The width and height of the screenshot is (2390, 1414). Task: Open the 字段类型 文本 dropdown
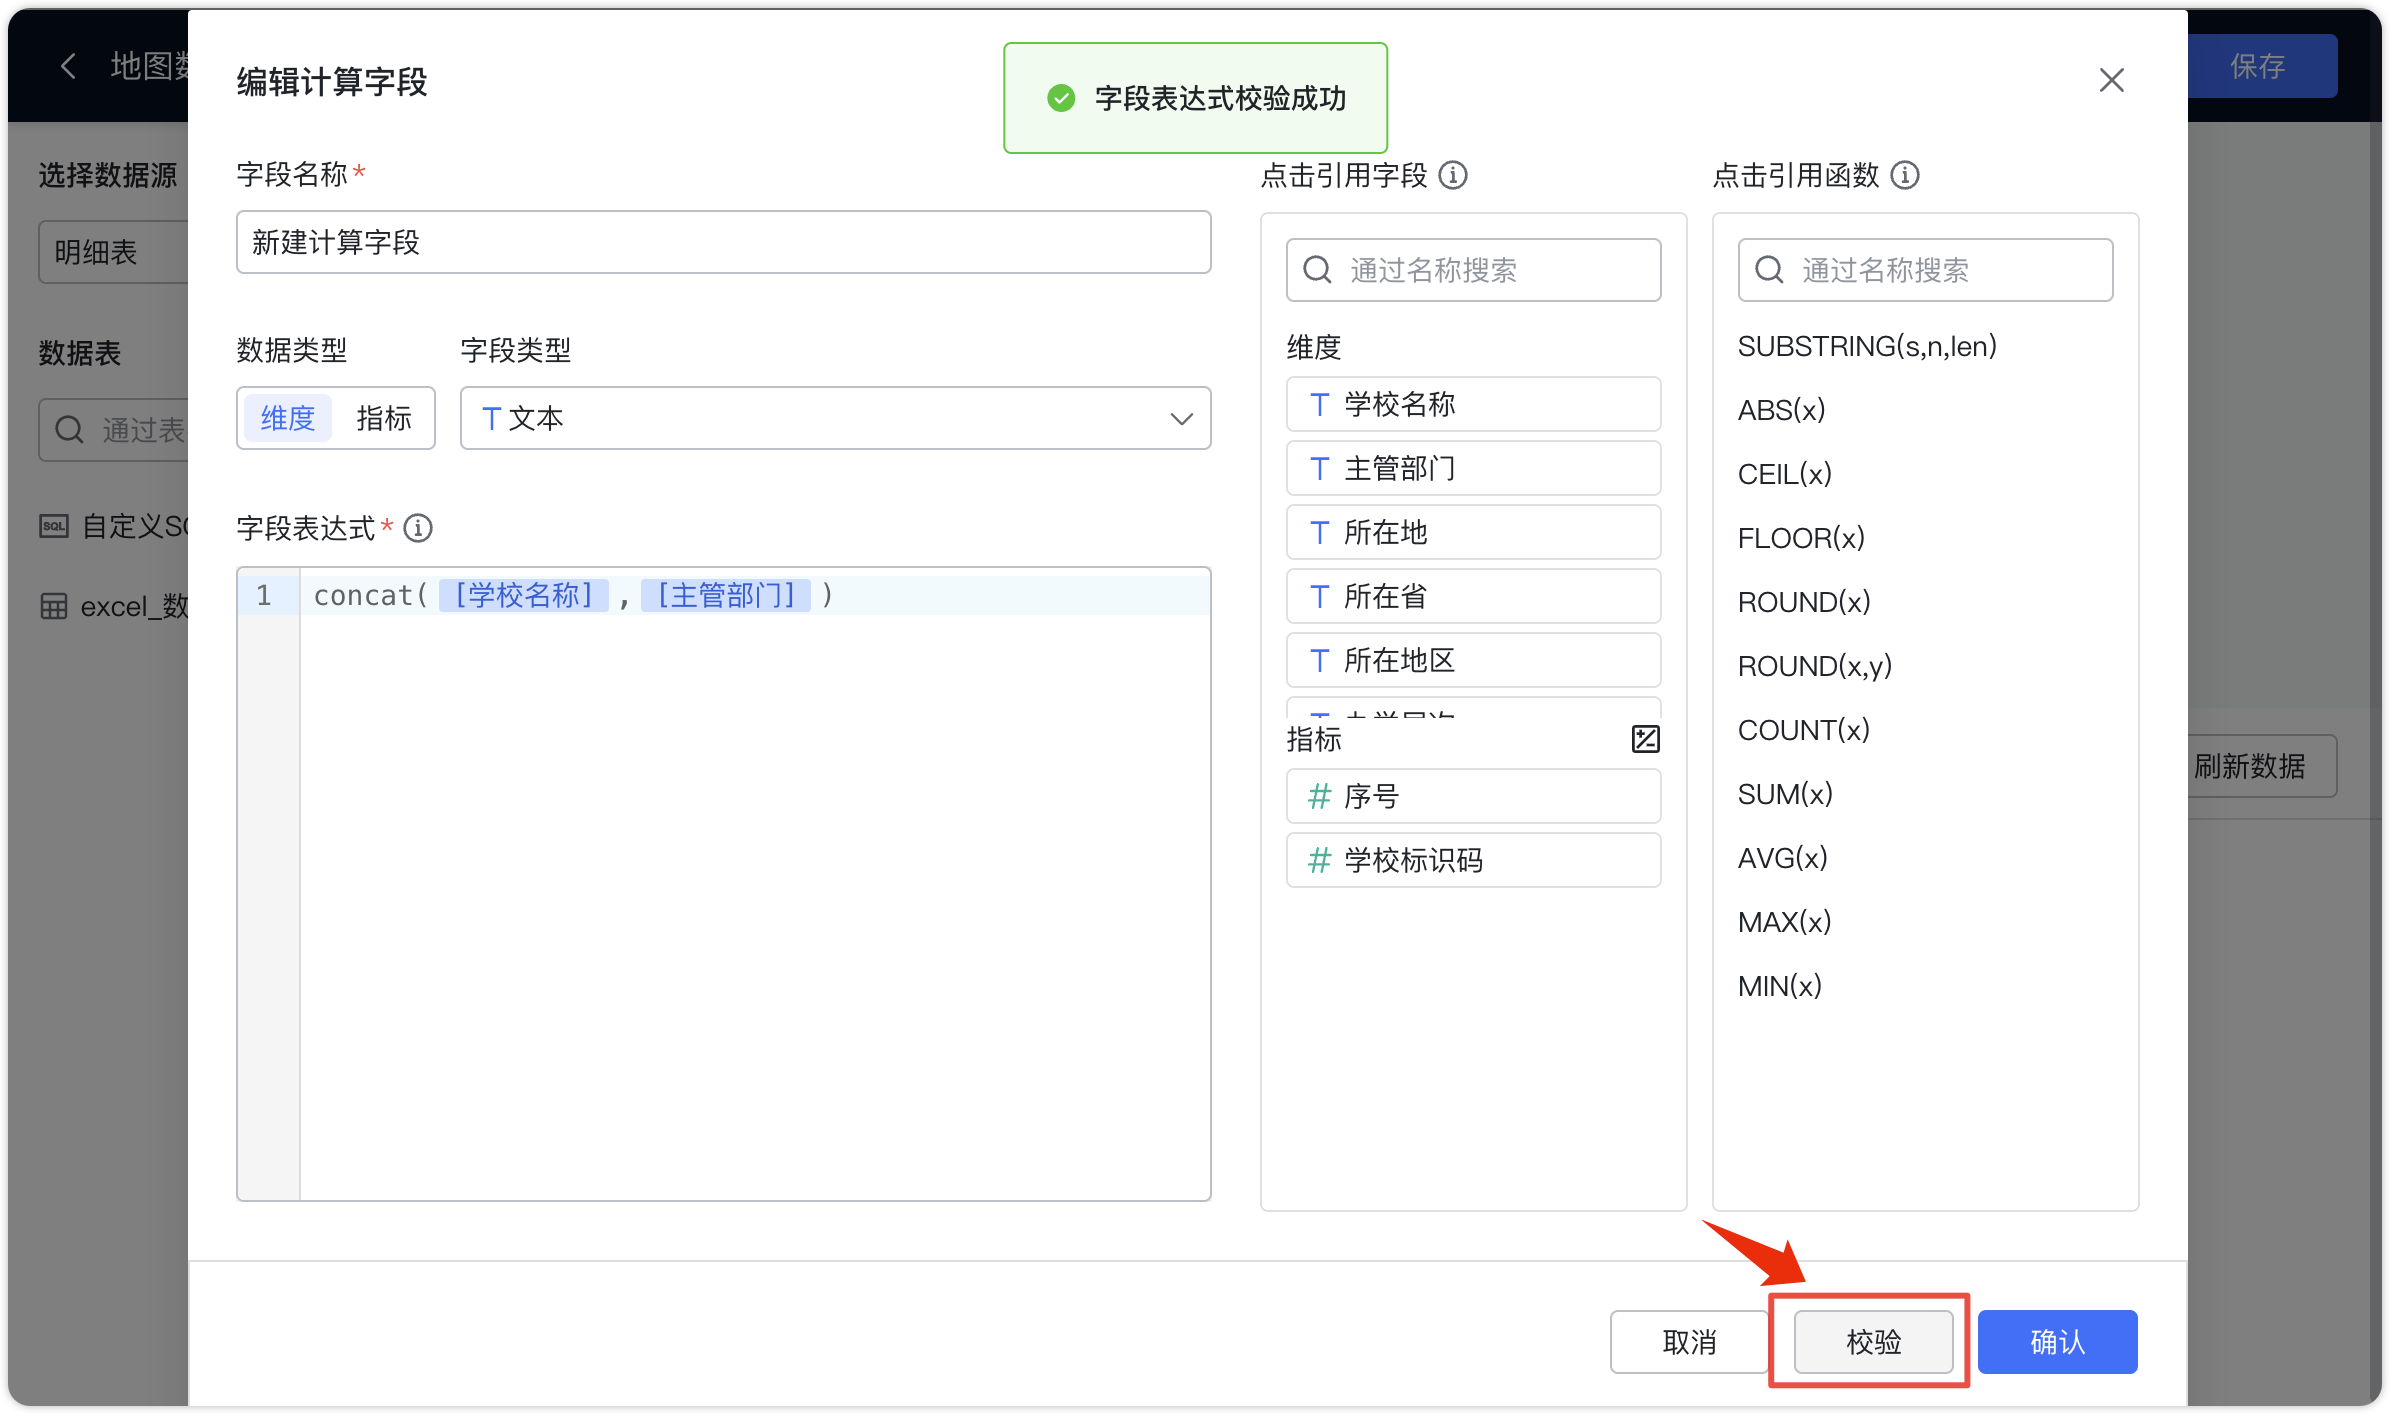(x=836, y=418)
